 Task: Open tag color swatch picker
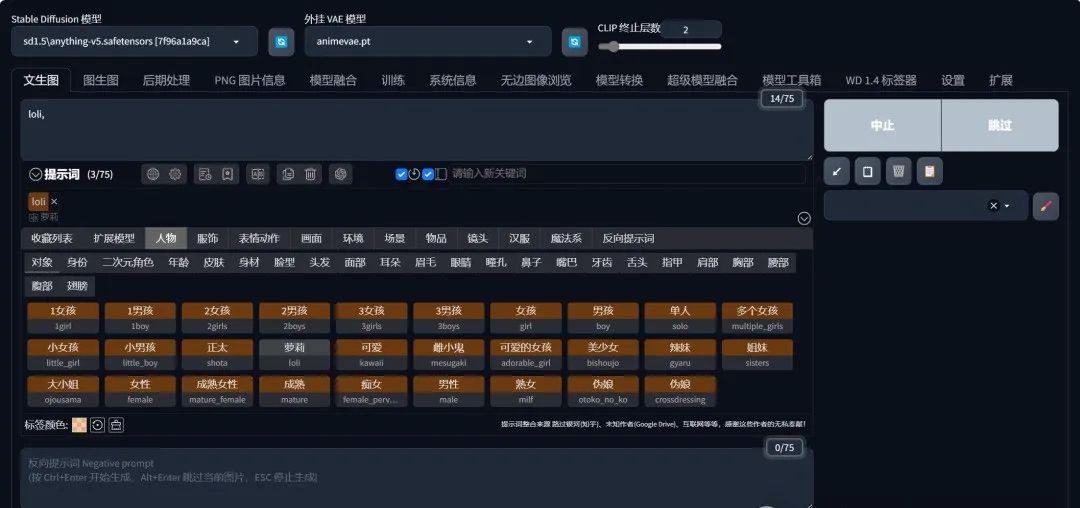80,425
